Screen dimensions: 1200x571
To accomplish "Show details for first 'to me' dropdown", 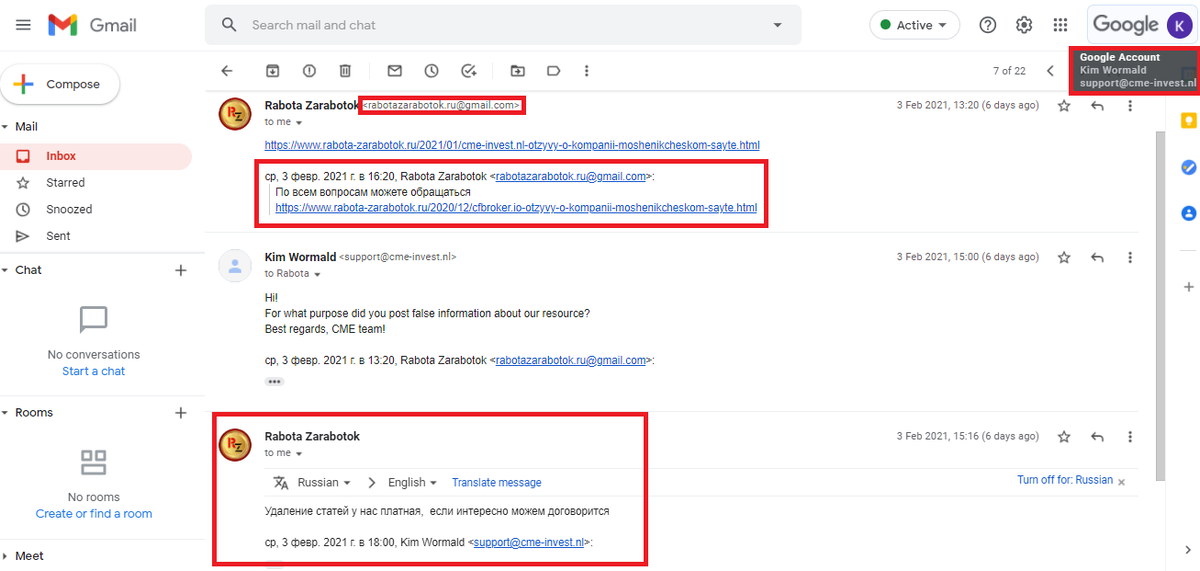I will [x=299, y=122].
